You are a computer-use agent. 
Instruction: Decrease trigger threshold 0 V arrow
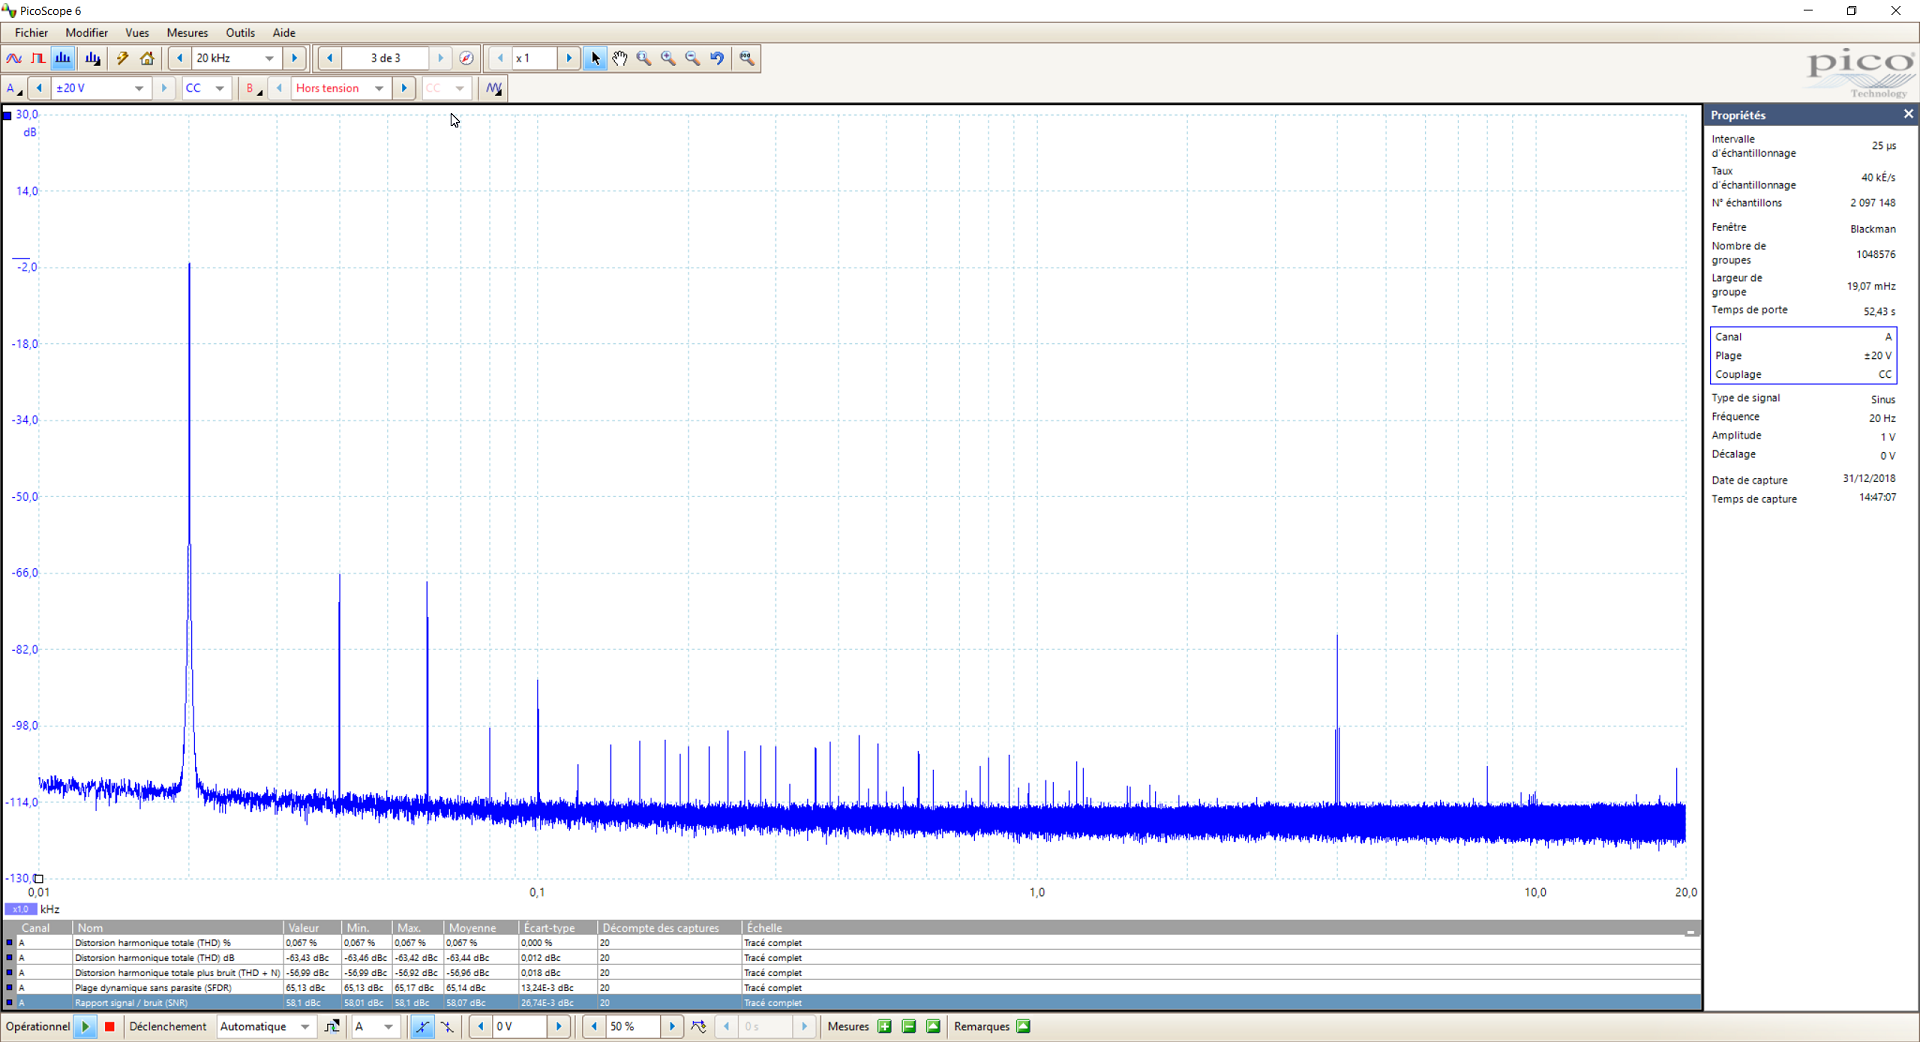point(481,1026)
